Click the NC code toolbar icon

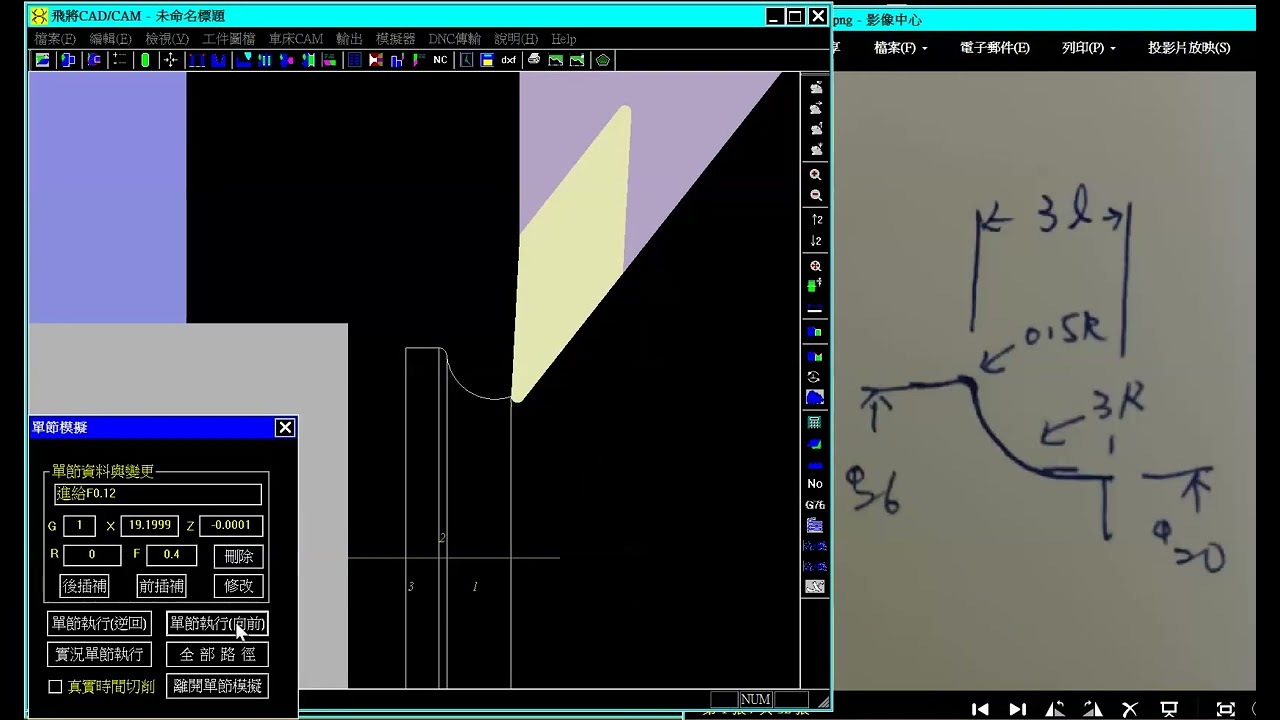[x=440, y=60]
